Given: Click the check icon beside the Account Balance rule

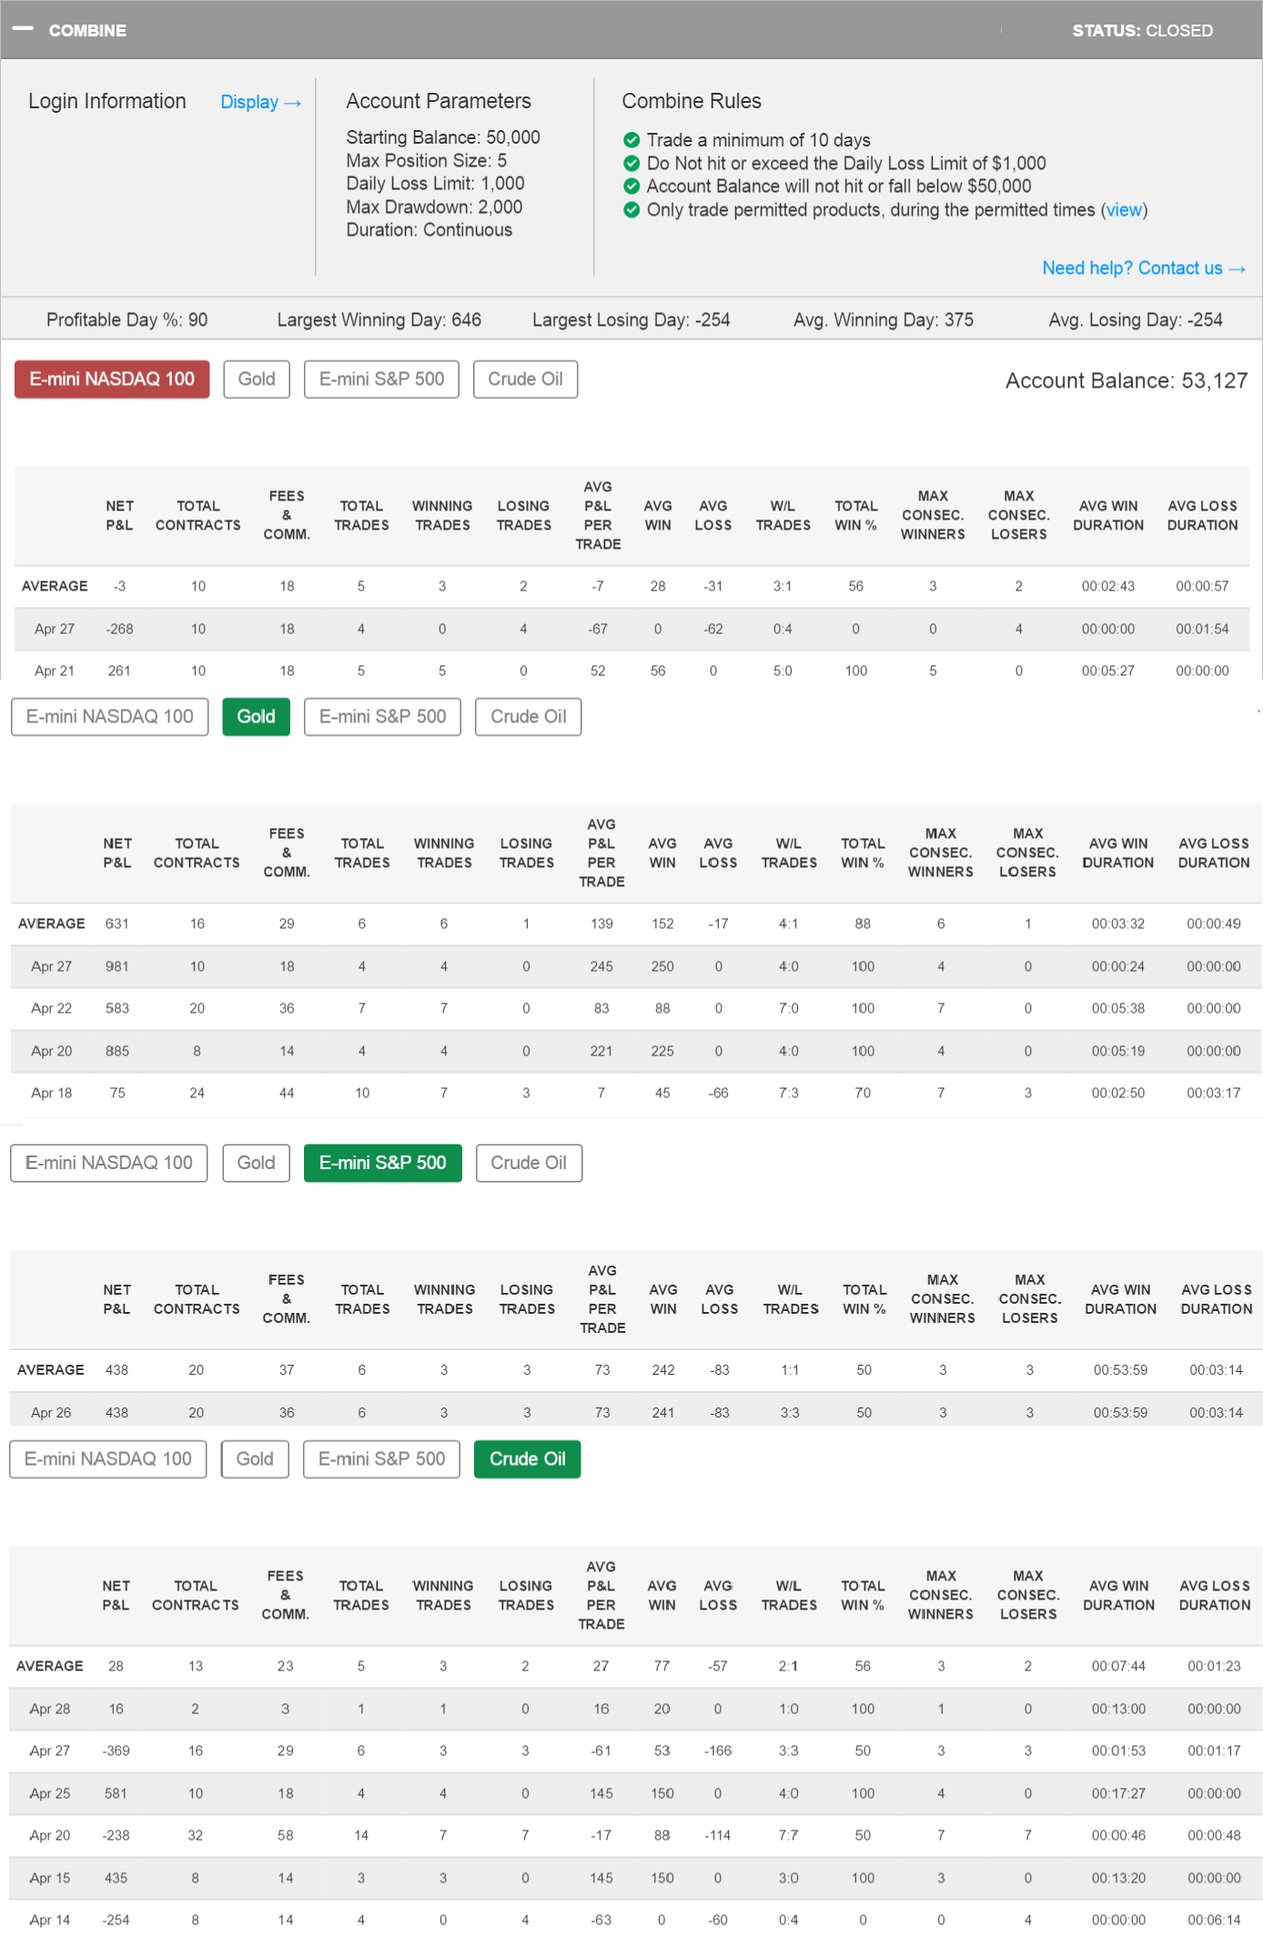Looking at the screenshot, I should 631,186.
